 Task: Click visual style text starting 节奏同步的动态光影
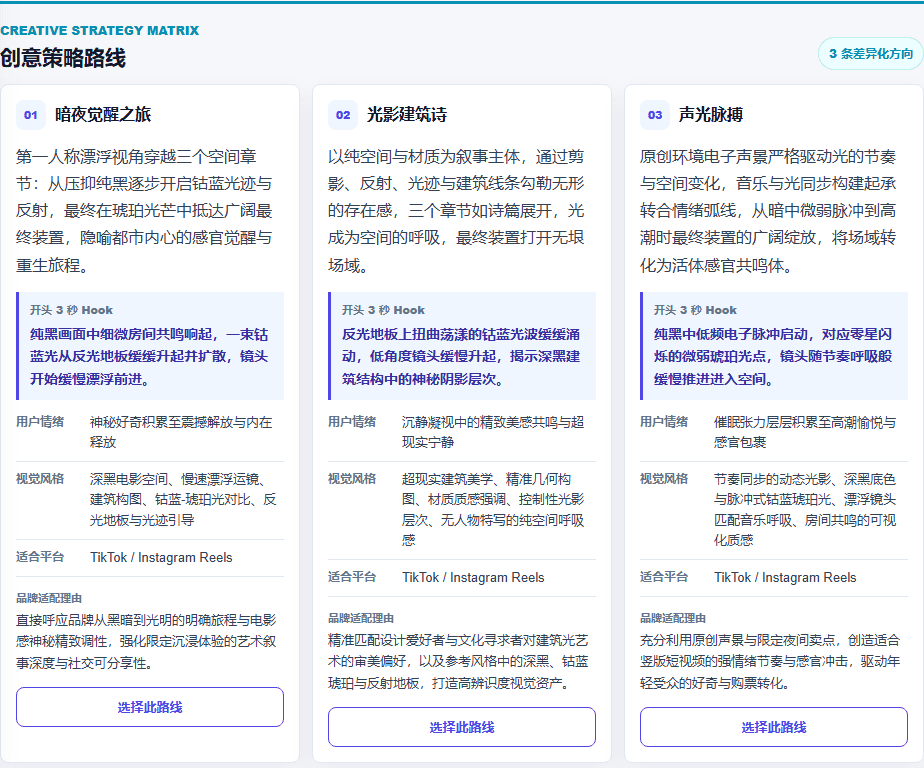(805, 509)
